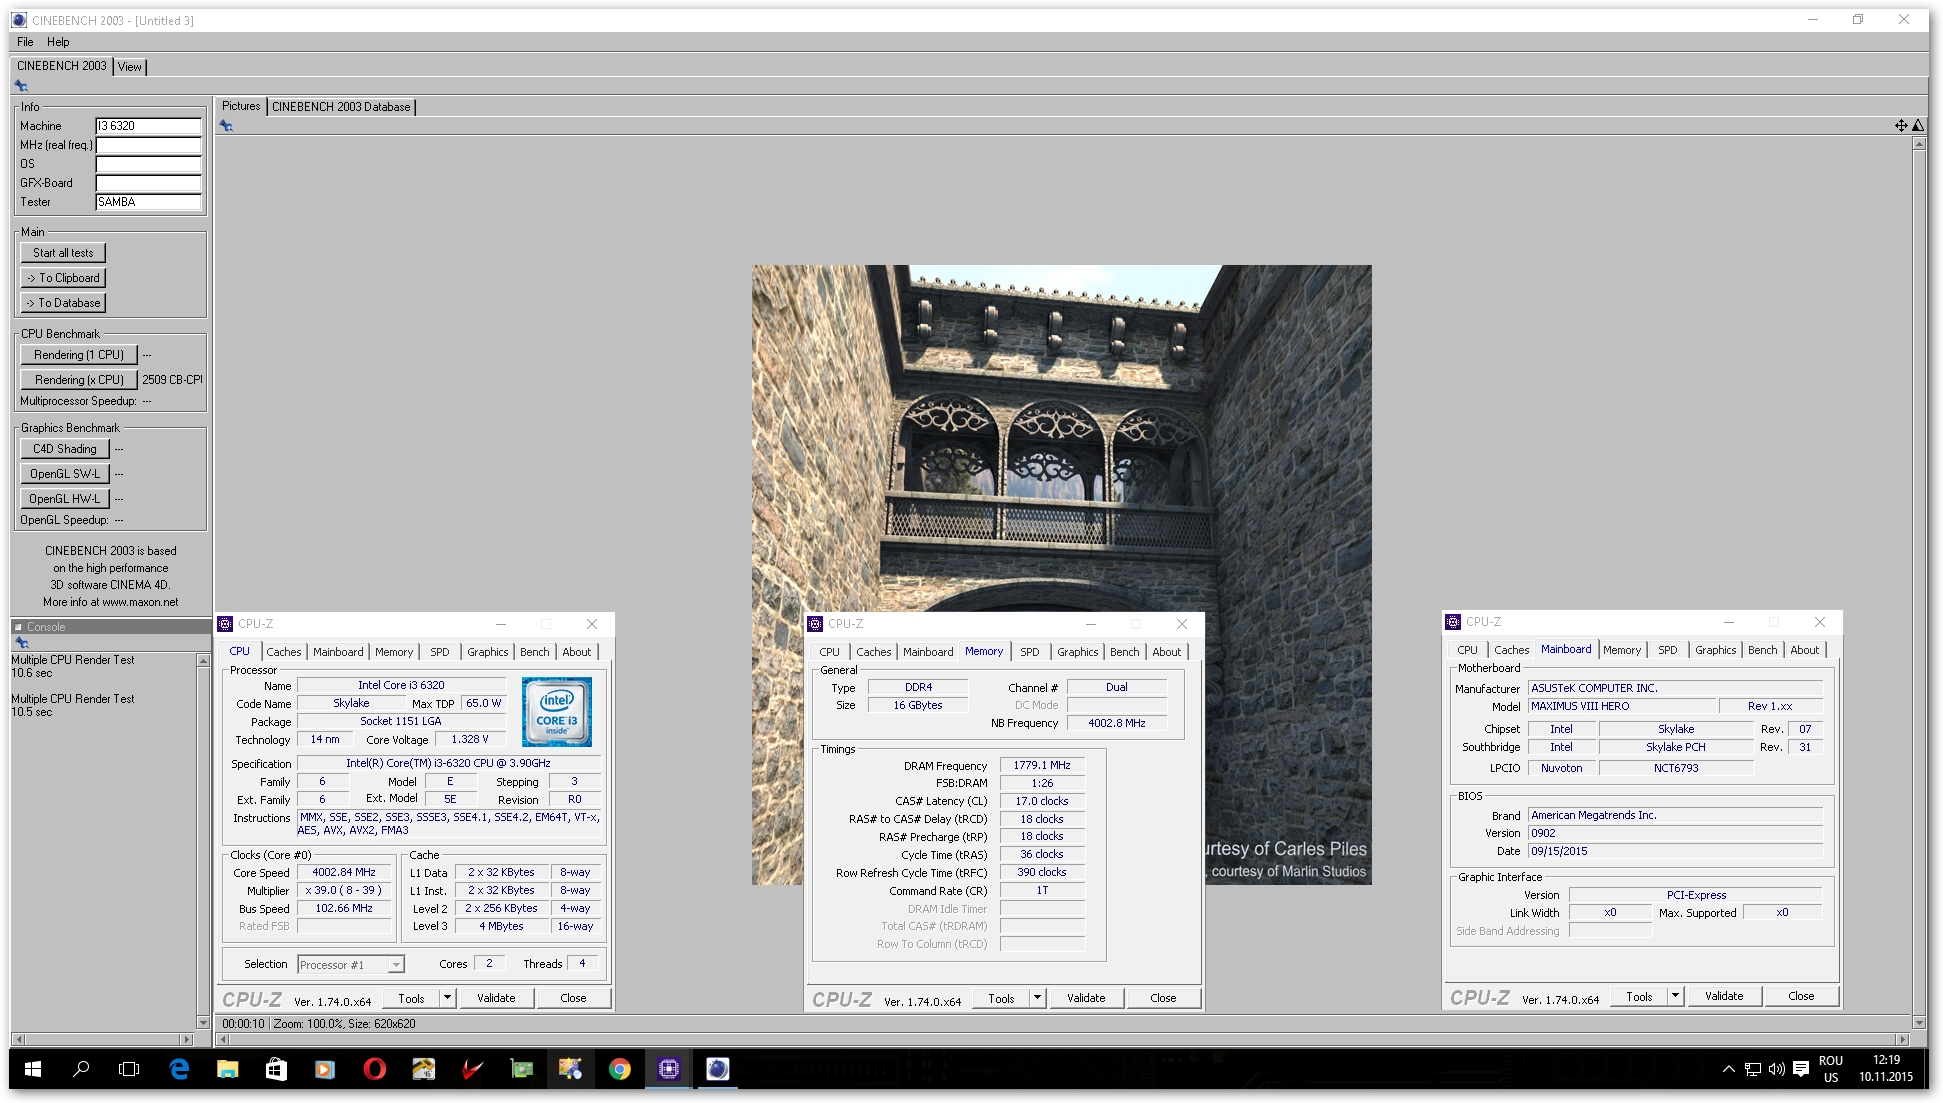Click Validate in the Mainboard CPU-Z window

click(1724, 996)
